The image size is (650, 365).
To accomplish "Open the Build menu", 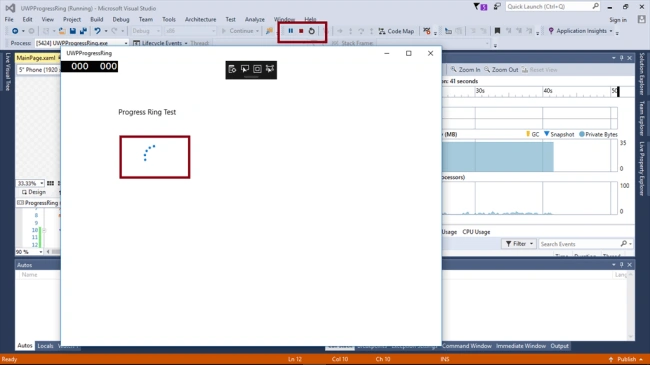I will 97,19.
